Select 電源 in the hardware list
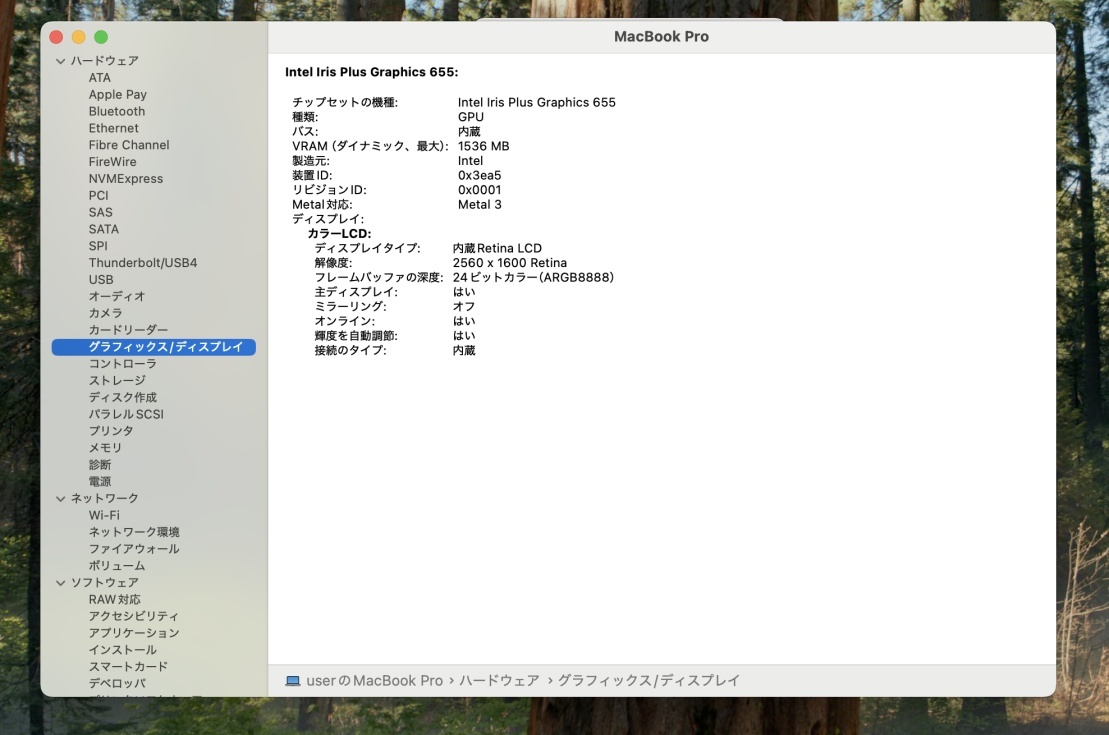 (x=100, y=482)
